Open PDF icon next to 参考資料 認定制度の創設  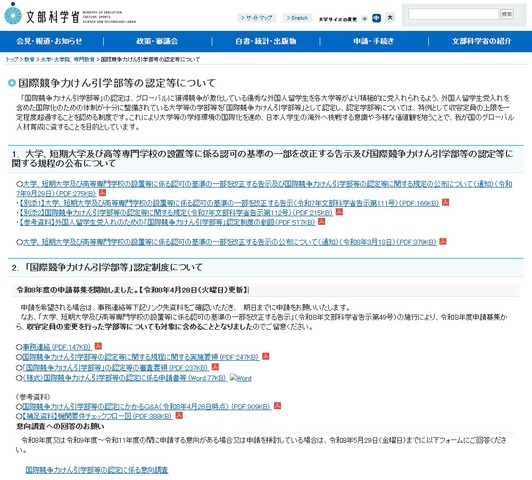(x=321, y=222)
